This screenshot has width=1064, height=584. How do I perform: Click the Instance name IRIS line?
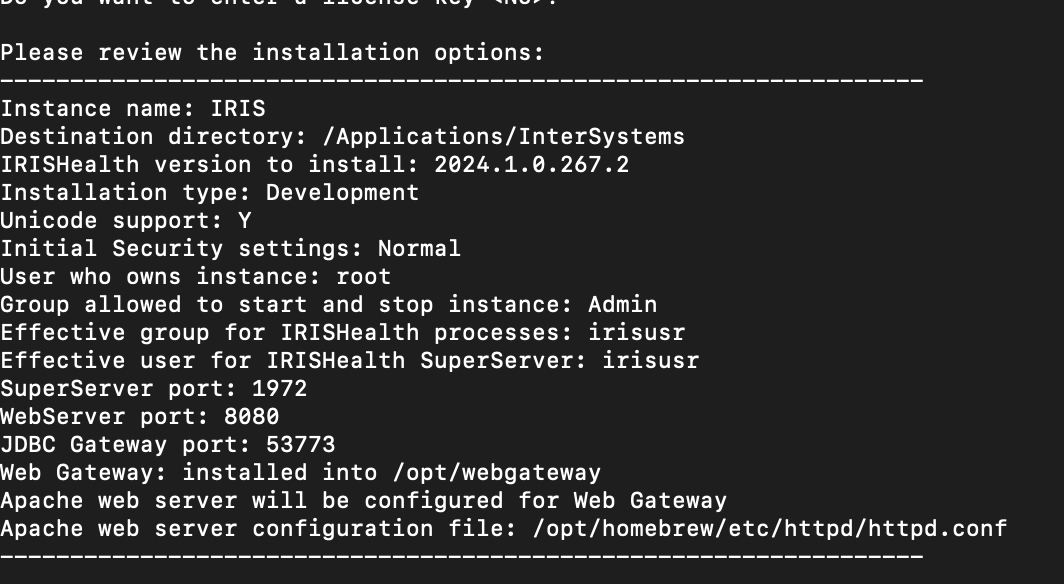(133, 108)
